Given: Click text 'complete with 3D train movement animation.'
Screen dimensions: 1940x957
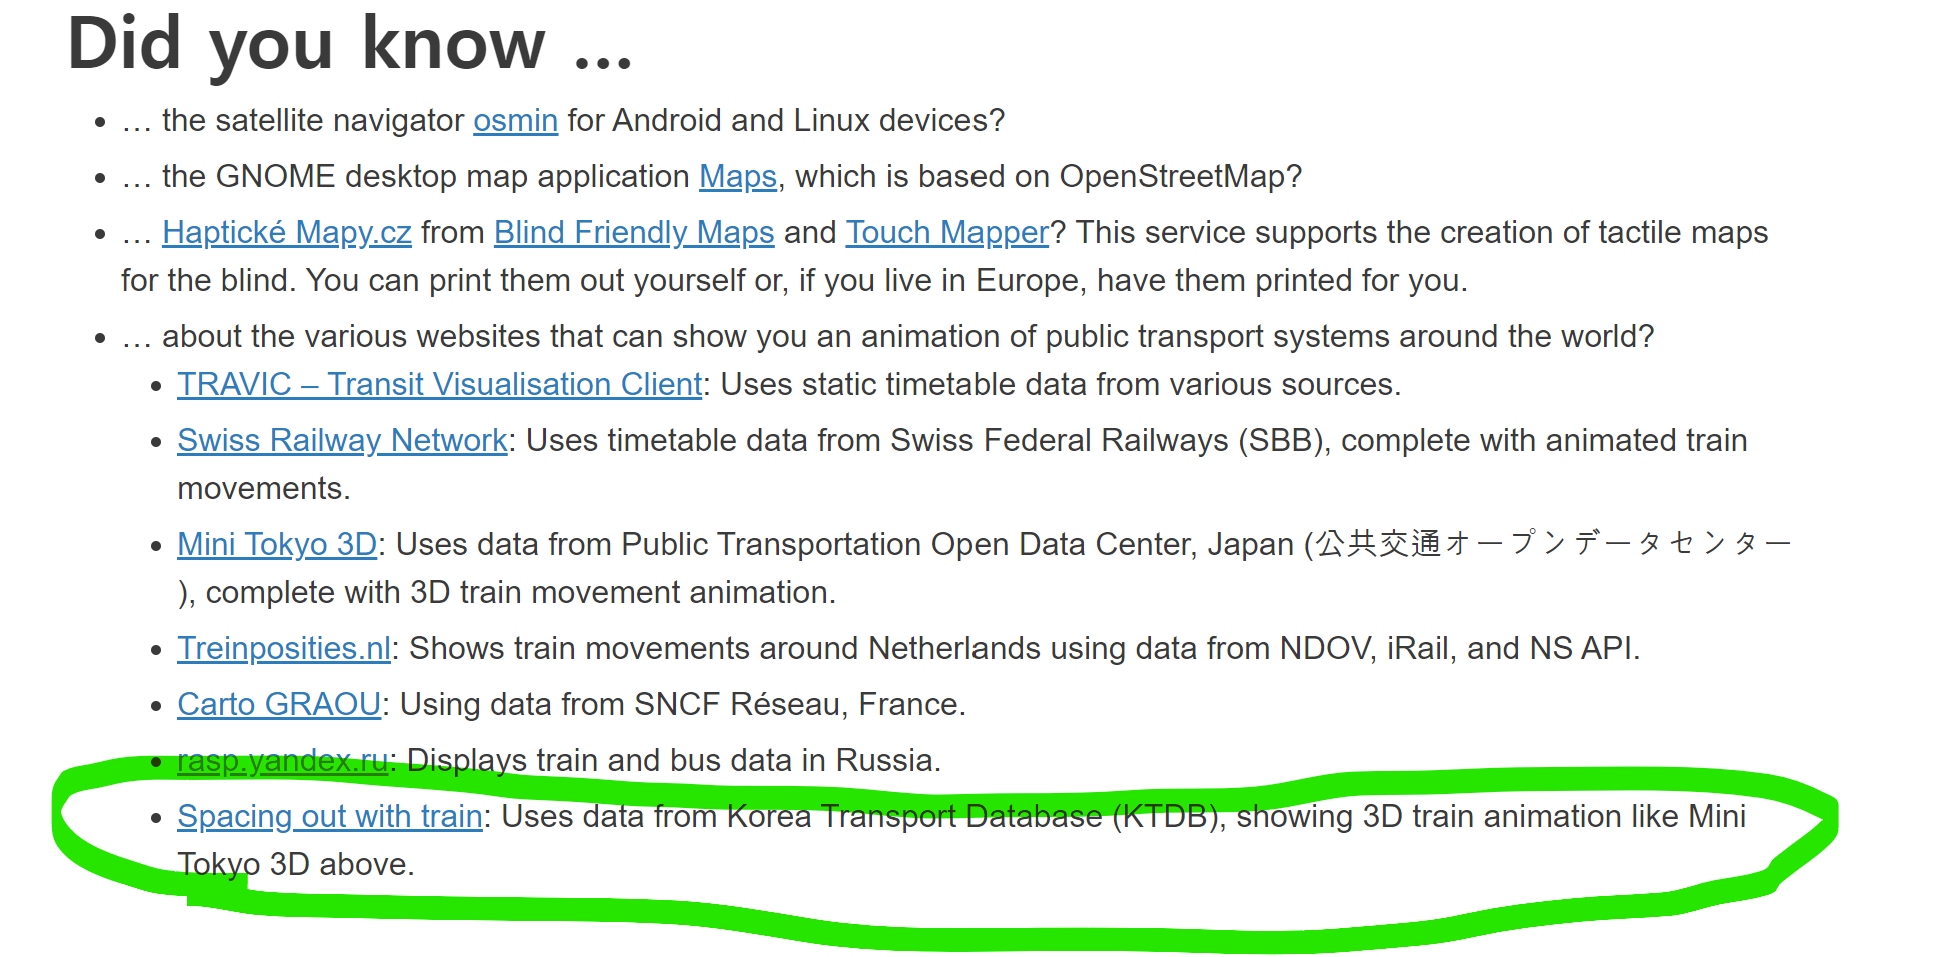Looking at the screenshot, I should pyautogui.click(x=521, y=593).
